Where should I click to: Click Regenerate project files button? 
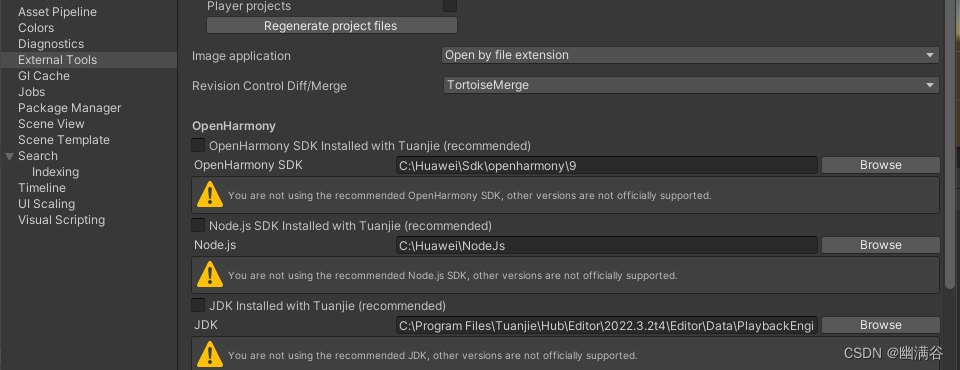pyautogui.click(x=332, y=26)
